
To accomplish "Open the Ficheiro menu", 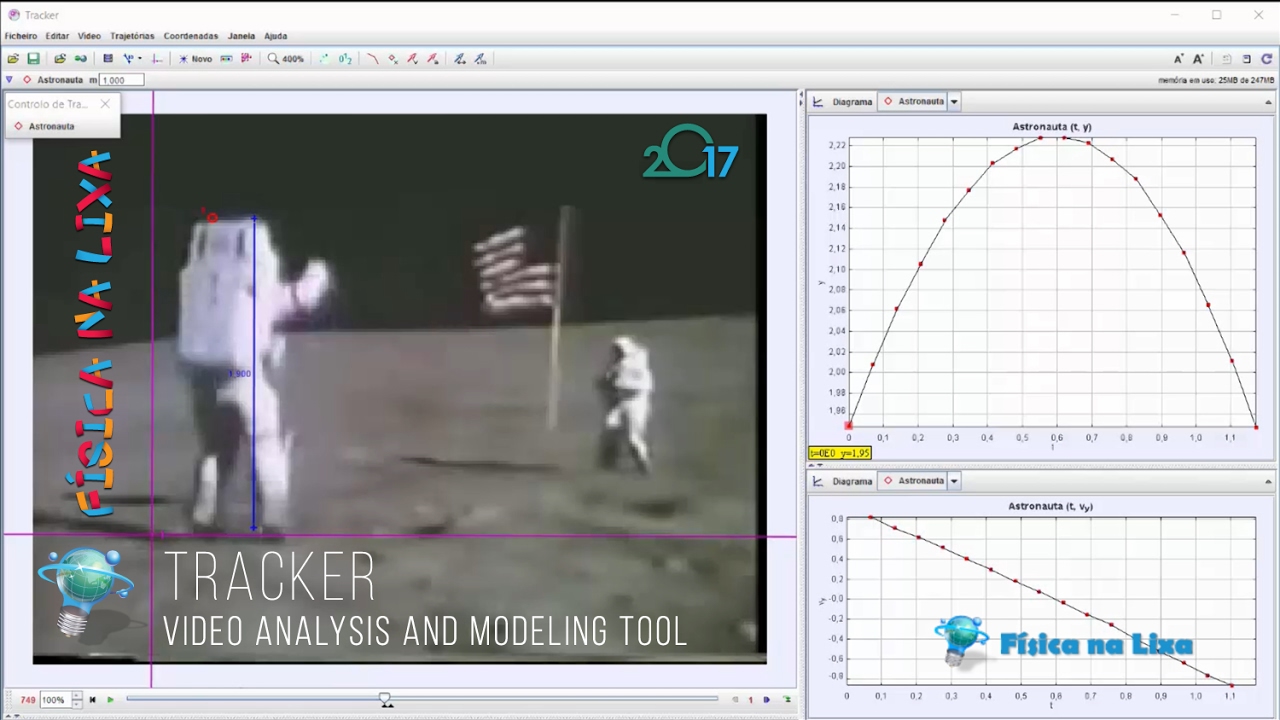I will tap(21, 35).
